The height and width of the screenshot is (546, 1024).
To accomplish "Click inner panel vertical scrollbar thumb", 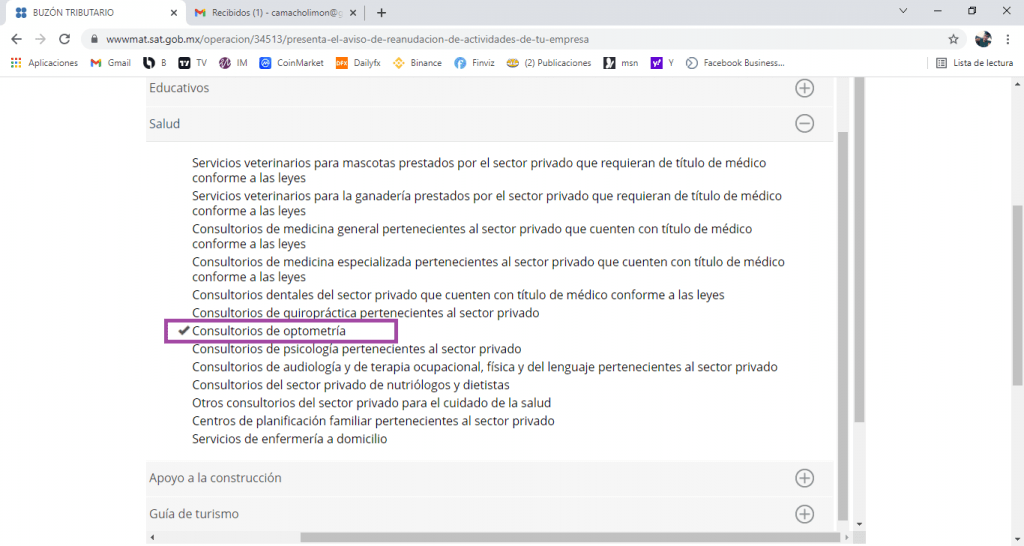I will coord(842,325).
